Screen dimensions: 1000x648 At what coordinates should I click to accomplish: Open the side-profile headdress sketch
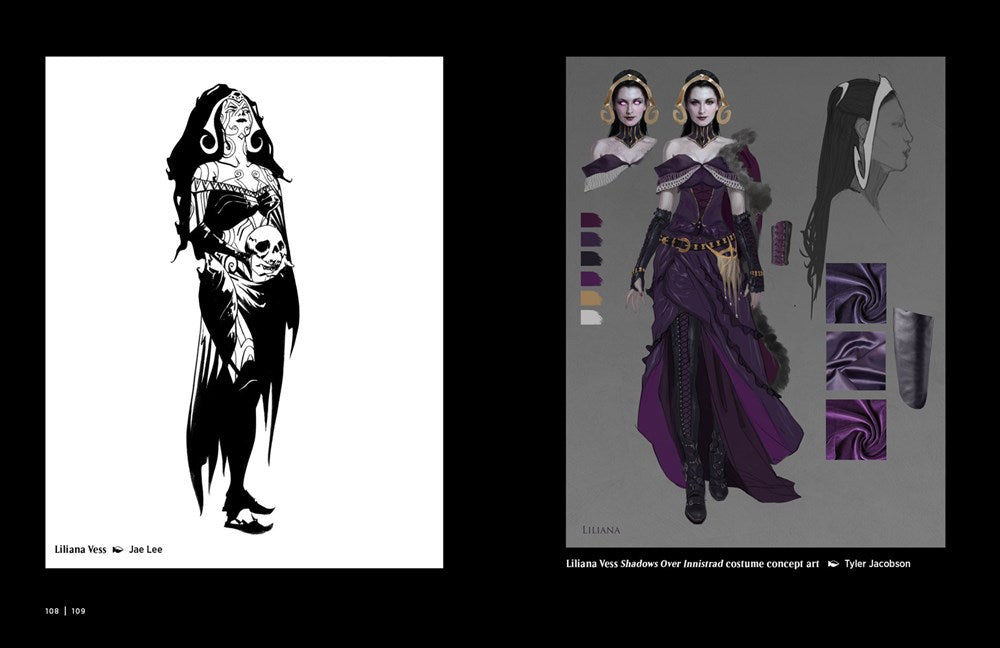(x=865, y=160)
